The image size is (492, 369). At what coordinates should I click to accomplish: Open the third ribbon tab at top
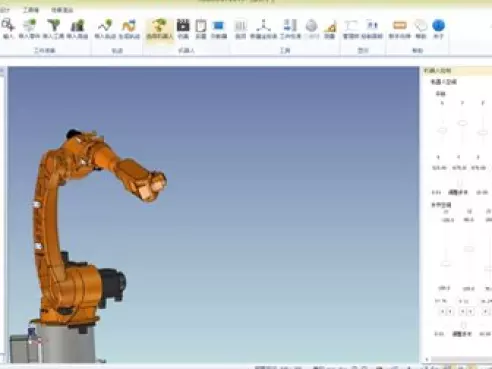pyautogui.click(x=62, y=10)
